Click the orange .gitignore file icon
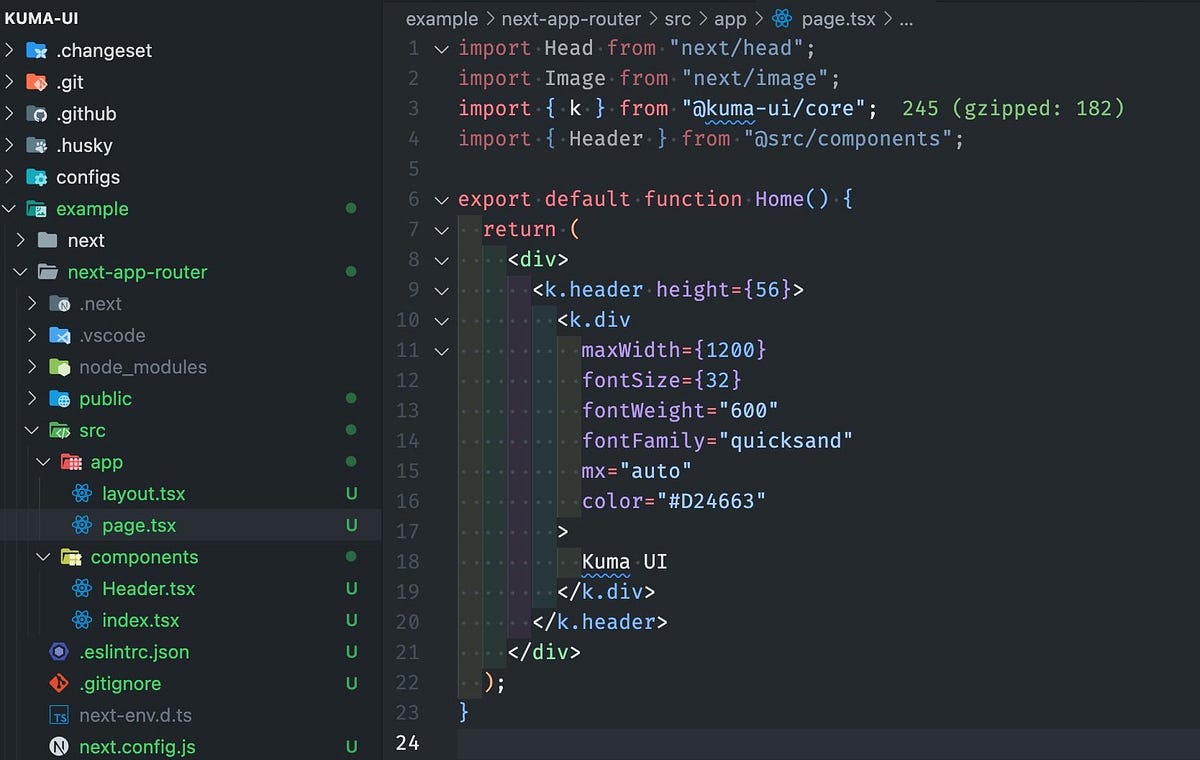This screenshot has height=760, width=1200. coord(58,683)
